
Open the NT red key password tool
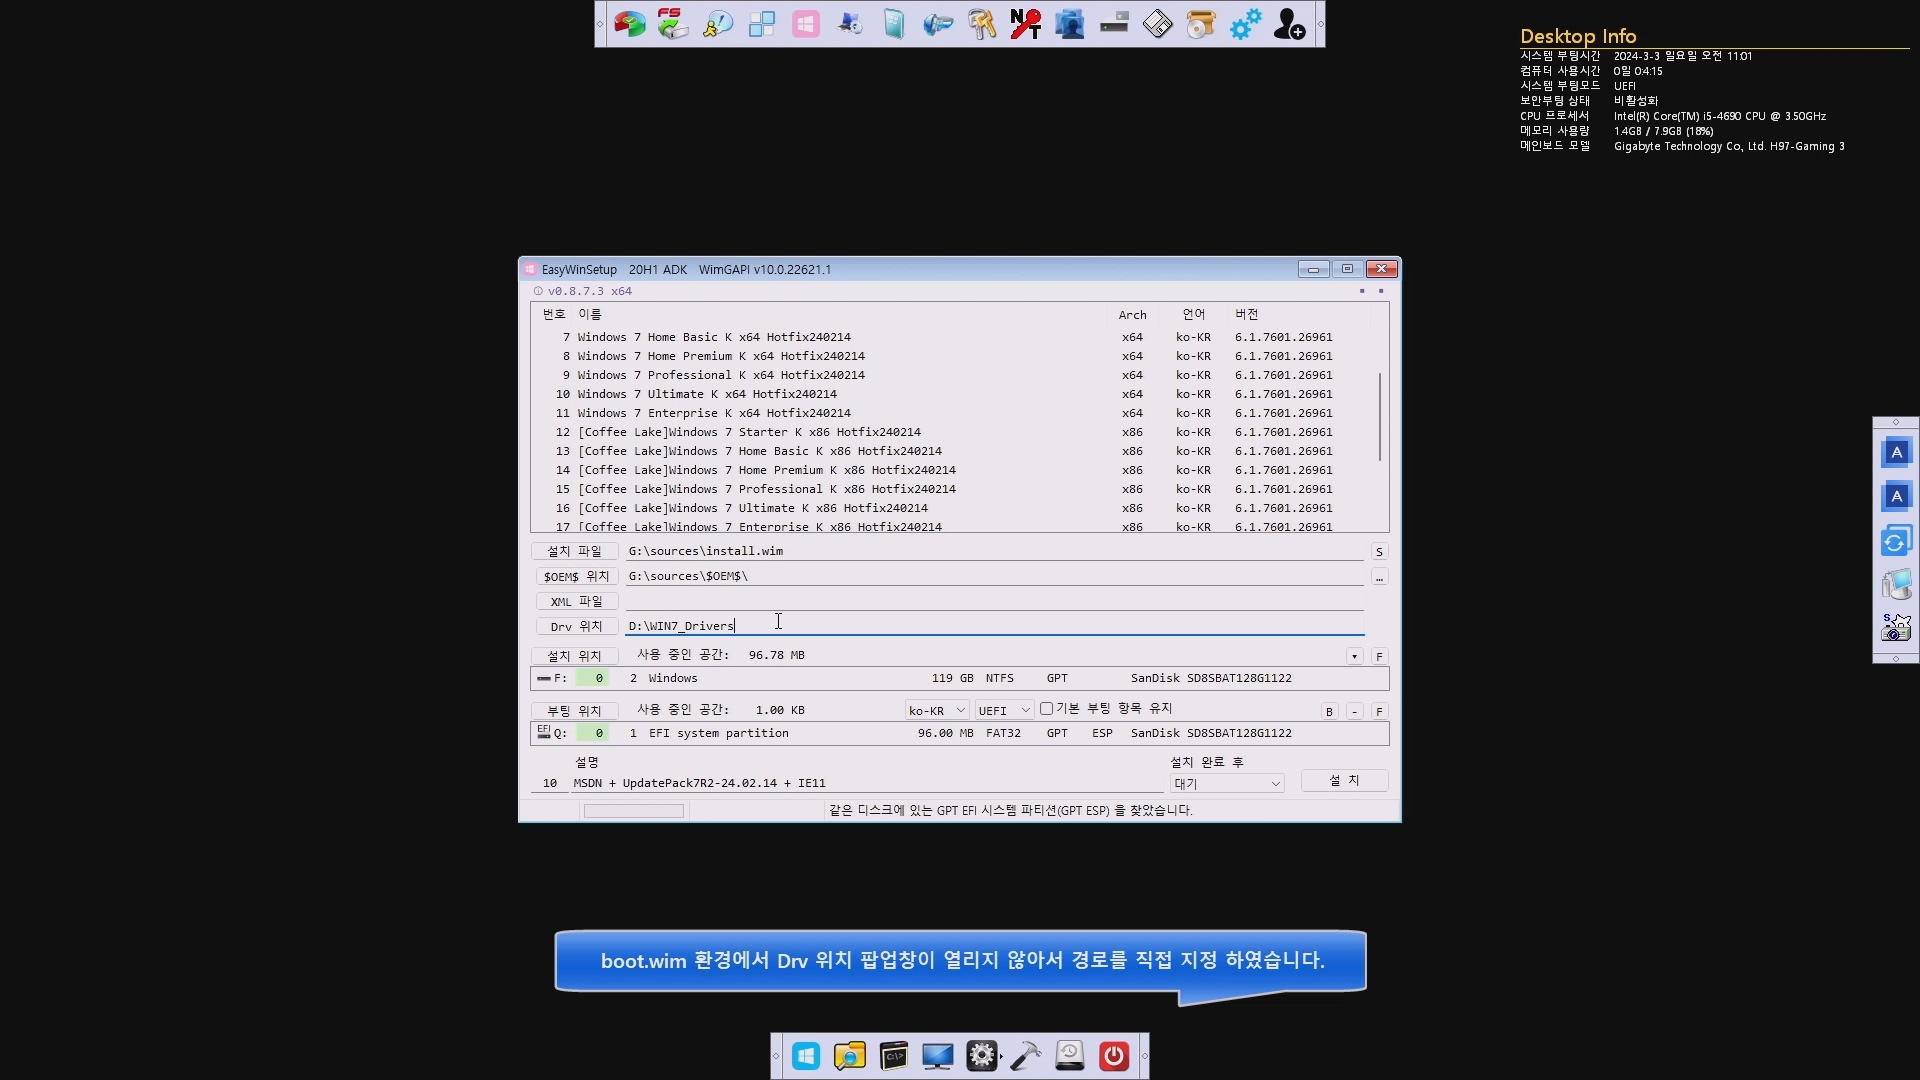coord(1026,24)
